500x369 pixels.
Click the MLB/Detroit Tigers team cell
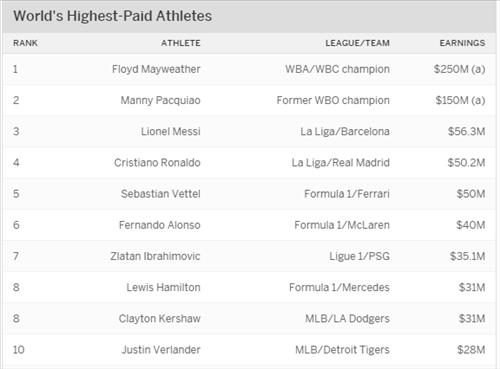coord(342,350)
